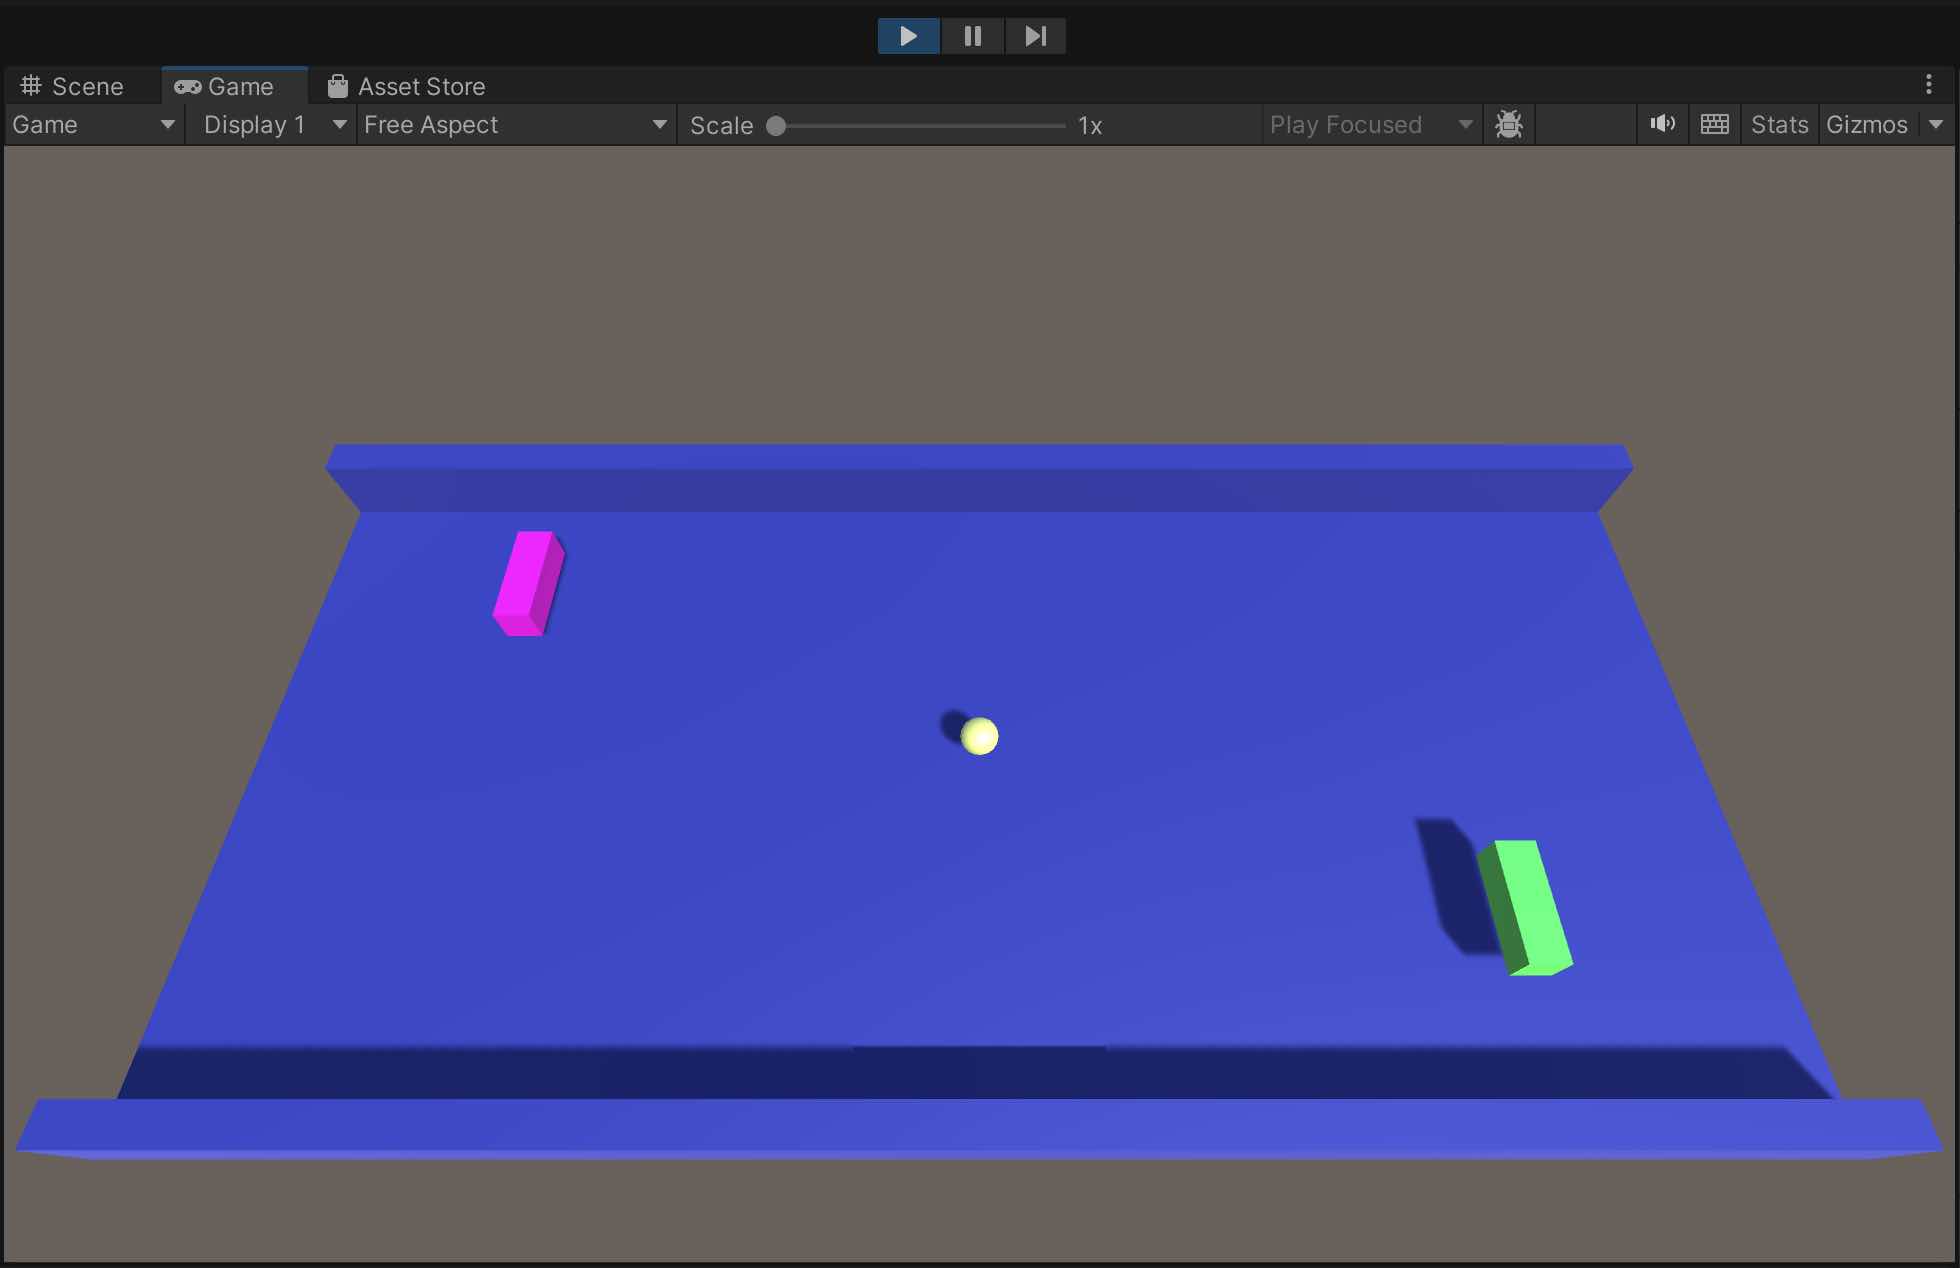Open the Free Aspect dropdown
Screen dimensions: 1960x1268
(x=514, y=124)
